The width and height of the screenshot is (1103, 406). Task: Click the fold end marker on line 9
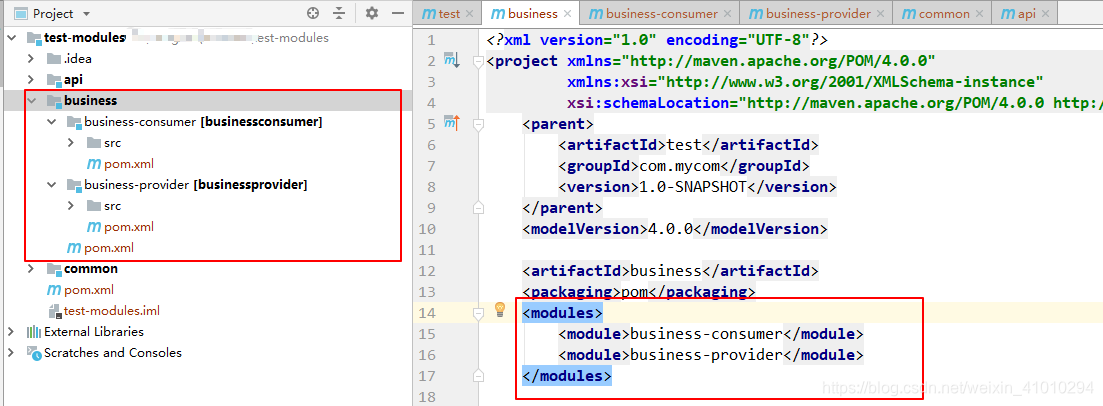click(478, 208)
